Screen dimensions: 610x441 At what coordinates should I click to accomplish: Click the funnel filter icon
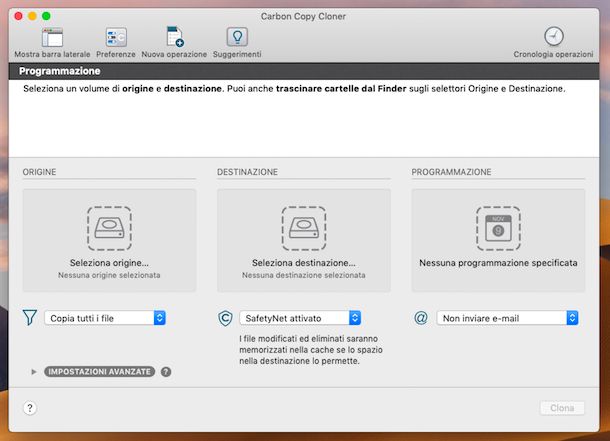[x=30, y=317]
